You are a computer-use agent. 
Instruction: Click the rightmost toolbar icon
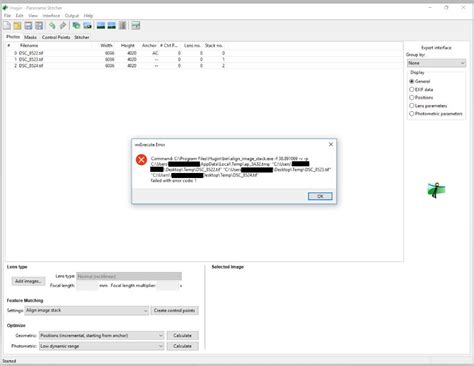[136, 25]
